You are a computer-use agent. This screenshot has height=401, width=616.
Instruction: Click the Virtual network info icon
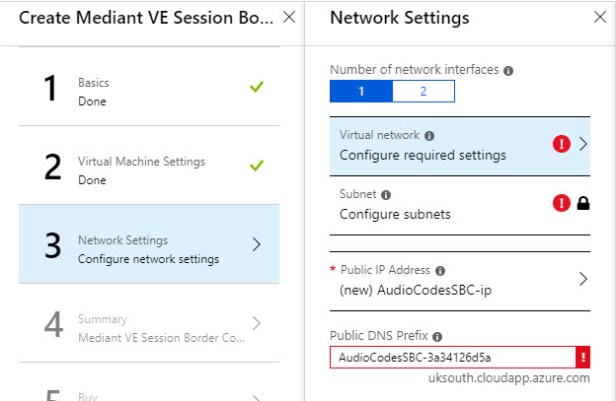(430, 135)
